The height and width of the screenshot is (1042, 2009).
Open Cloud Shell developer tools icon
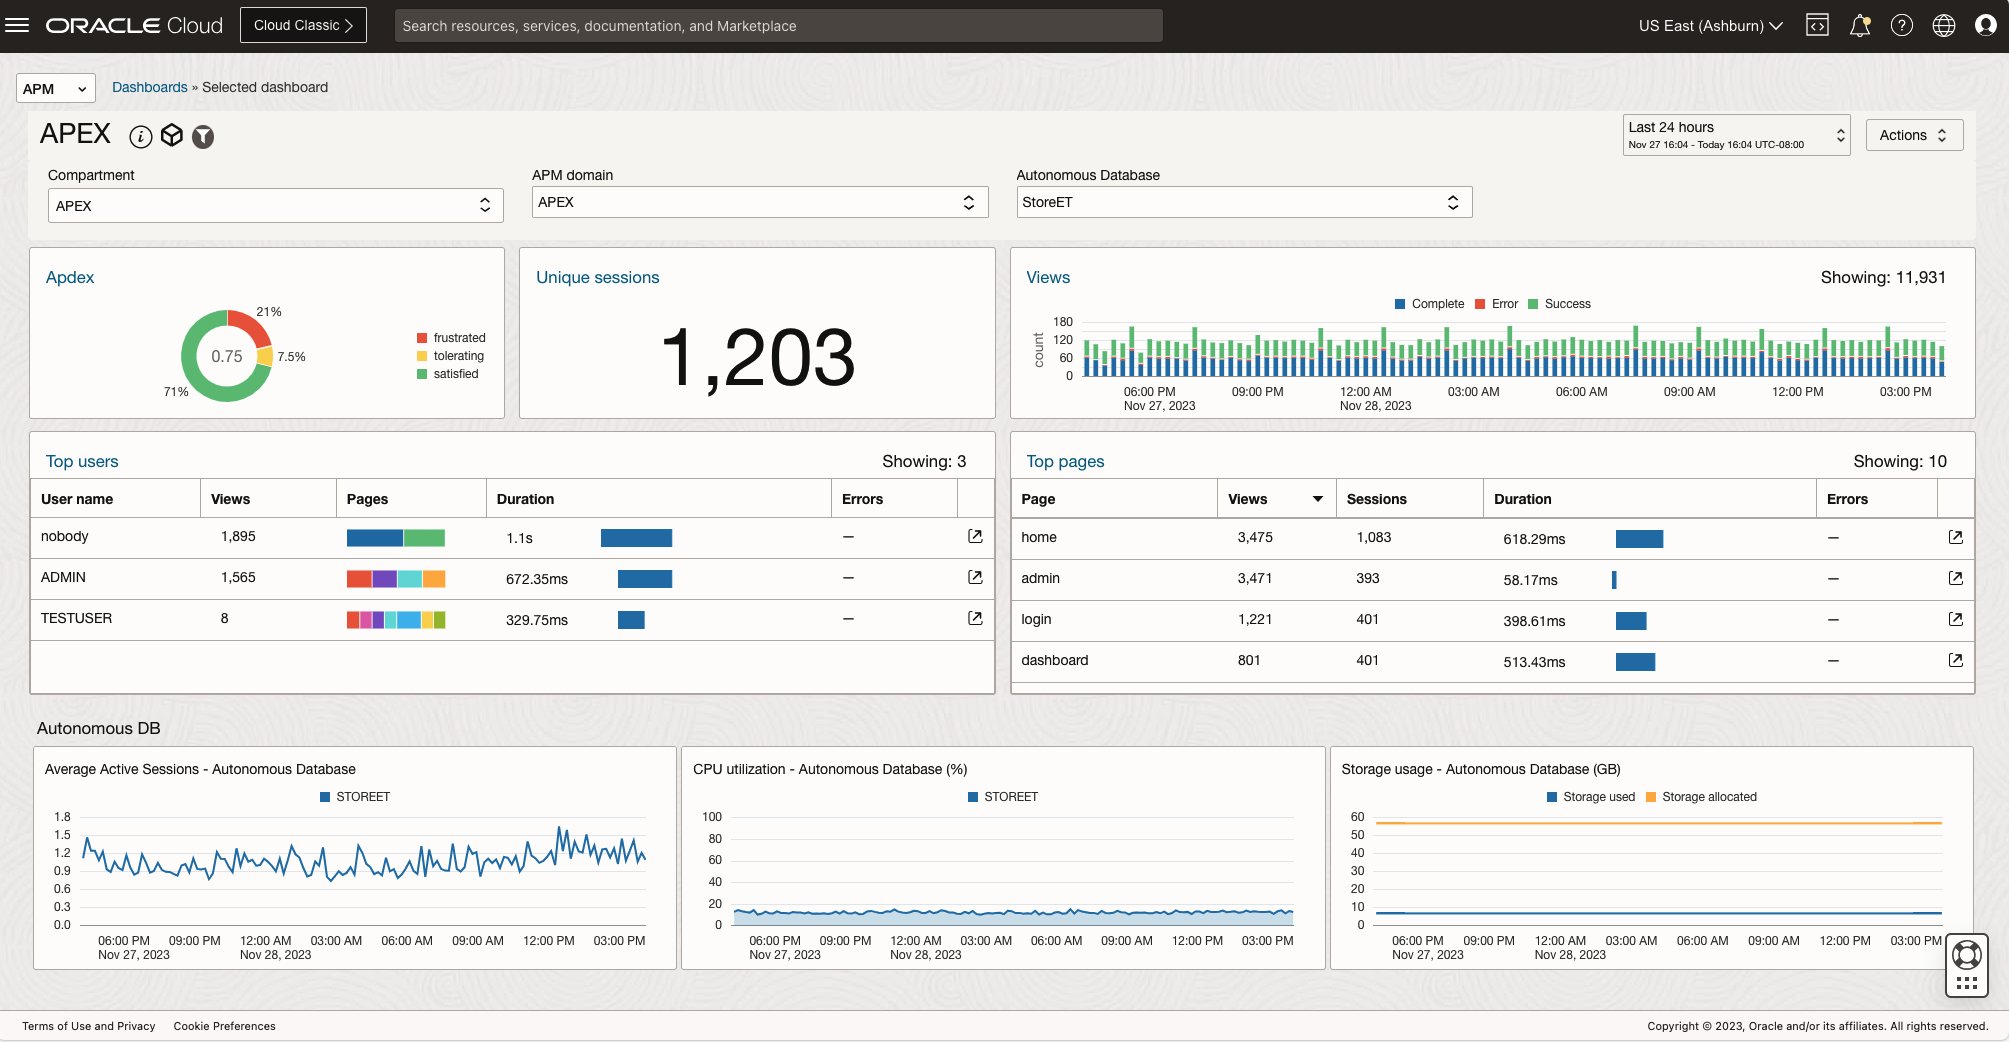pos(1817,25)
